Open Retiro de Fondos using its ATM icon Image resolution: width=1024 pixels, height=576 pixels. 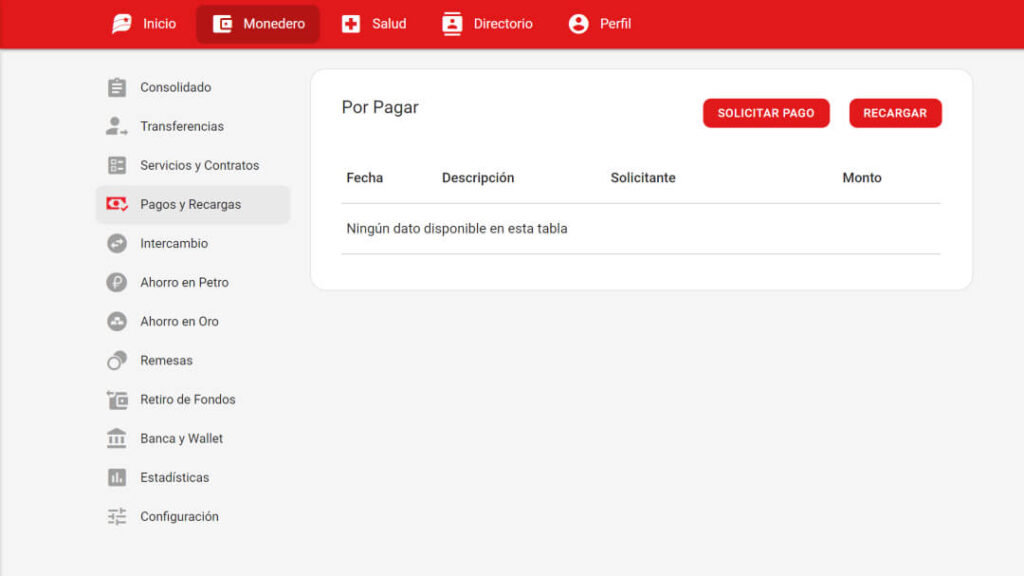click(116, 399)
